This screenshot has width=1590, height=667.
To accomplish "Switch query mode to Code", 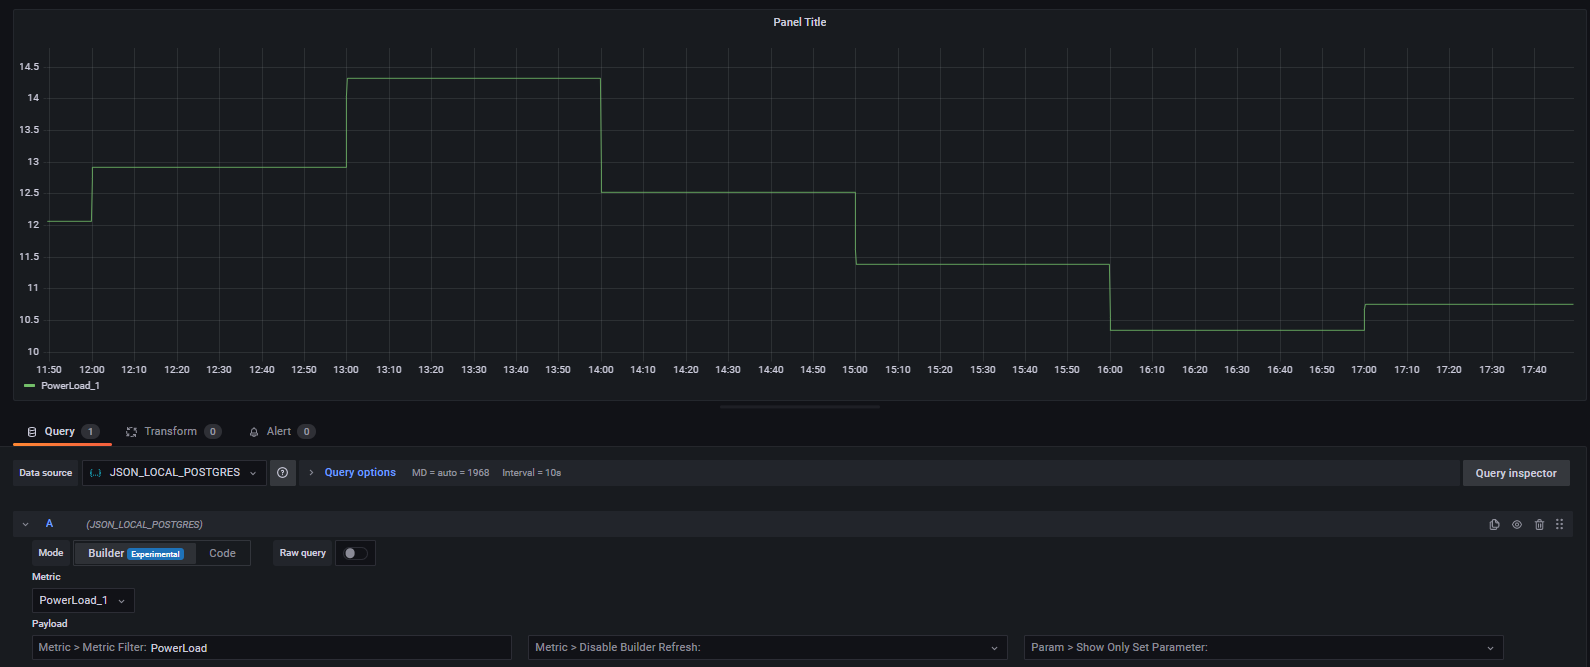I will [222, 553].
